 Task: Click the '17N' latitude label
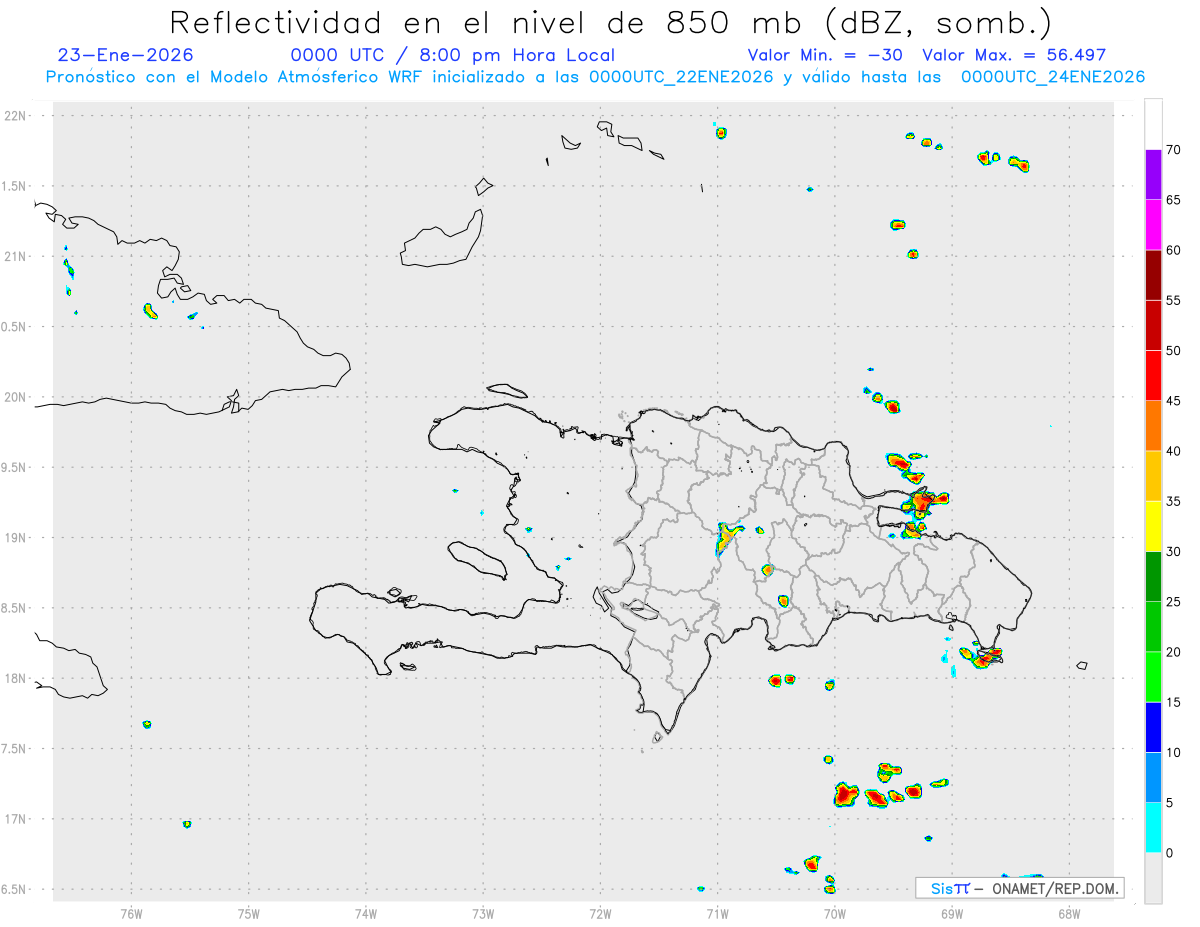coord(16,819)
